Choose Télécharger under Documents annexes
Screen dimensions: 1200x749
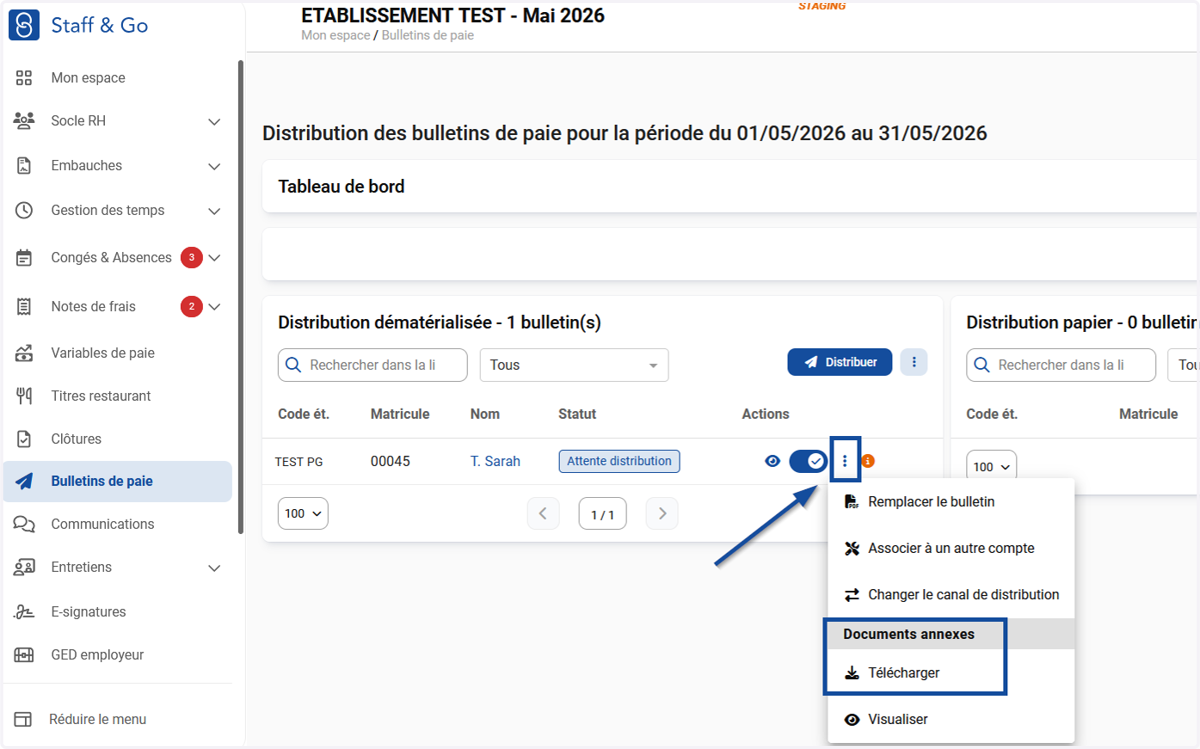tap(951, 673)
